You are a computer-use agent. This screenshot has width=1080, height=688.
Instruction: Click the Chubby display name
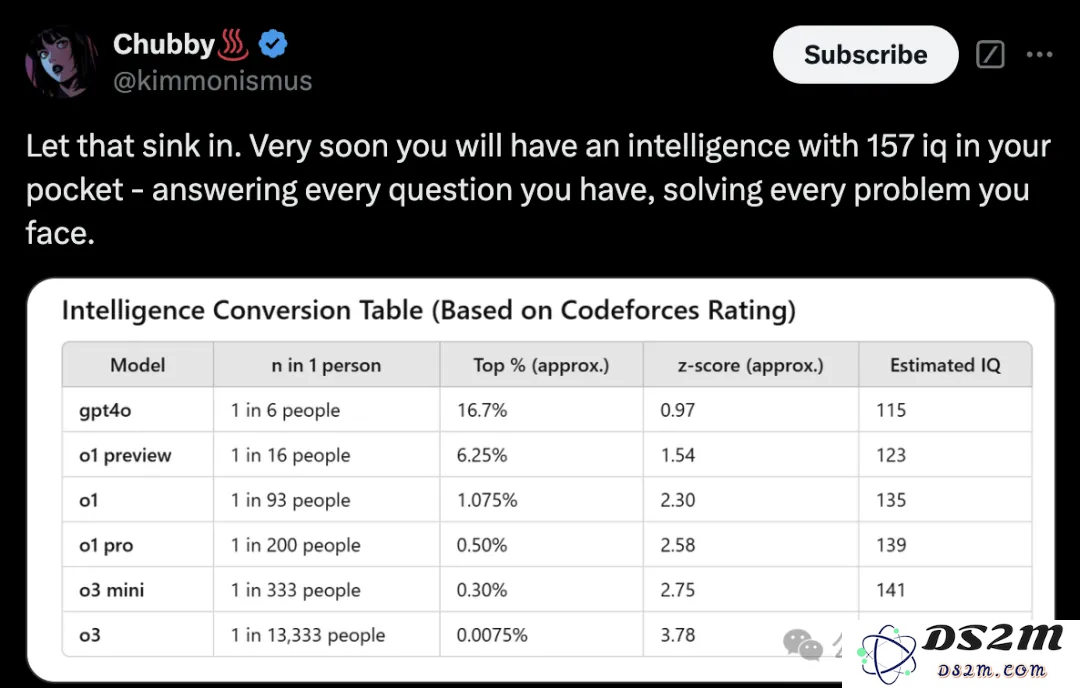point(164,44)
